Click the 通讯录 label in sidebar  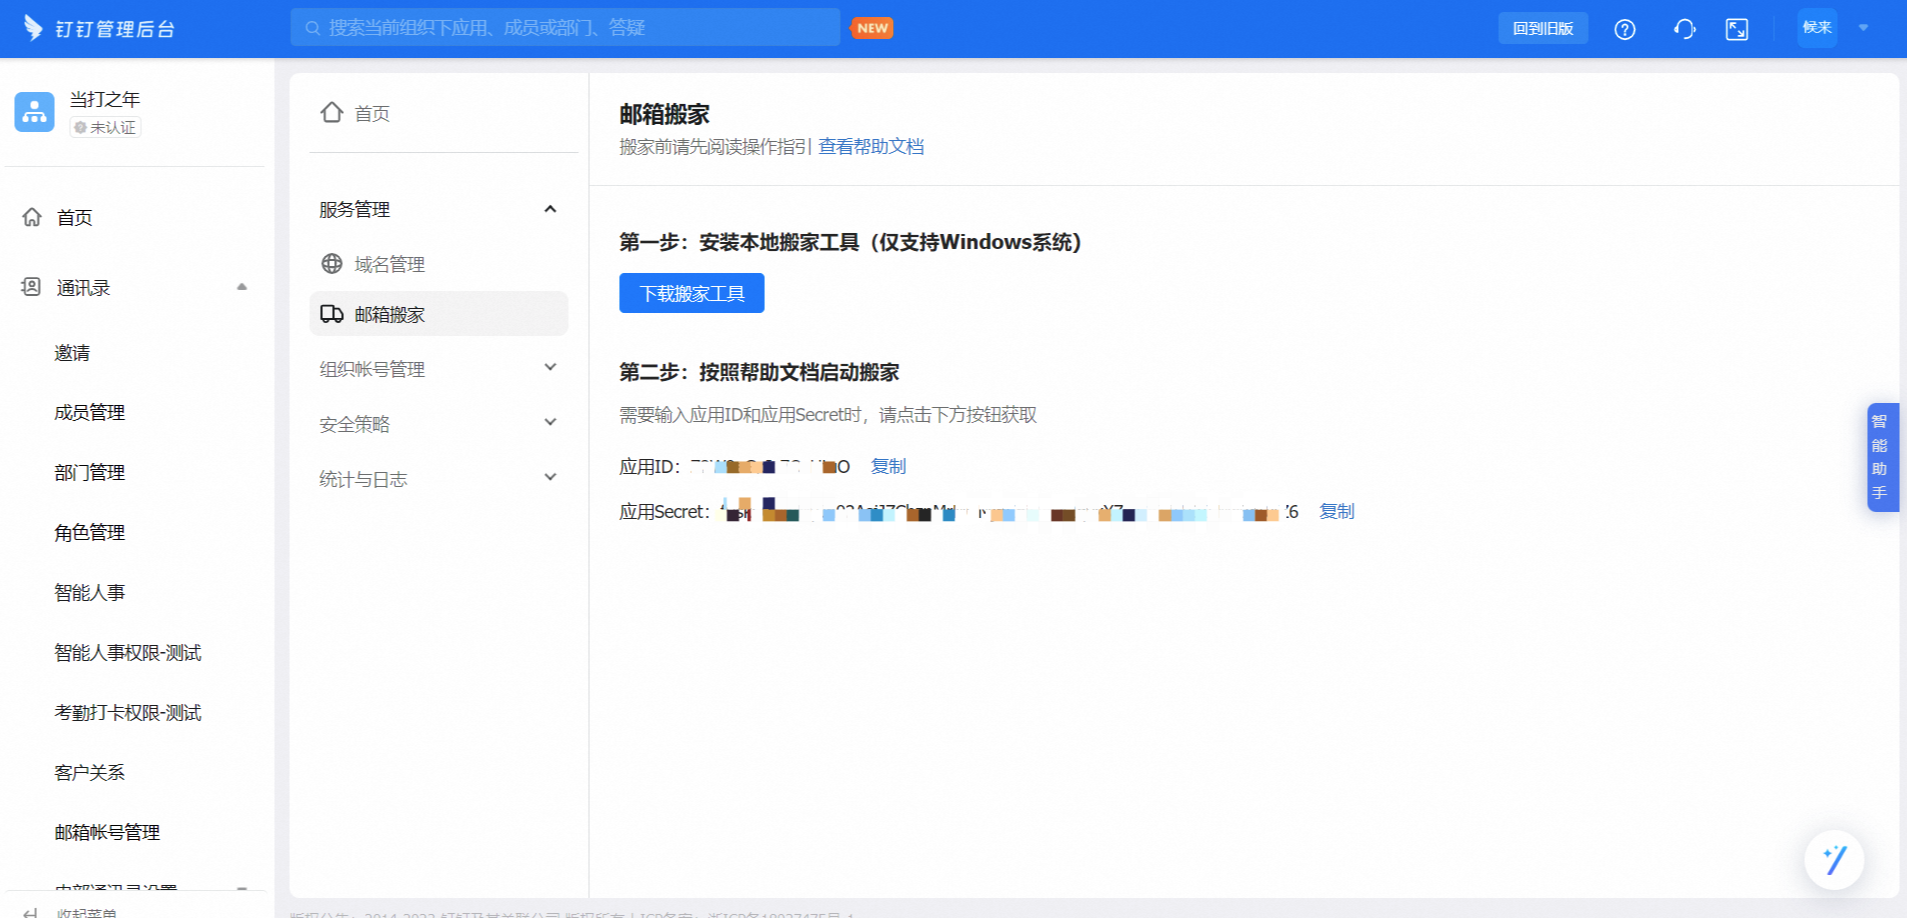pyautogui.click(x=83, y=288)
